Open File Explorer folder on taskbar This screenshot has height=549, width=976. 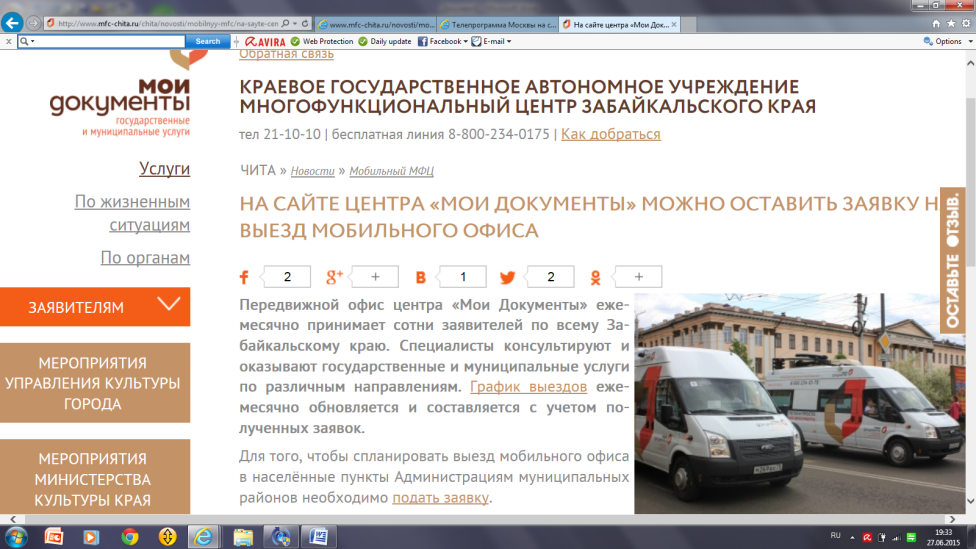pyautogui.click(x=243, y=537)
